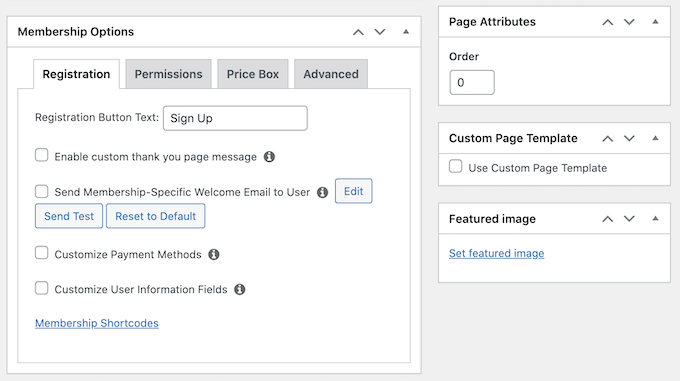This screenshot has height=381, width=680.
Task: Open the Price Box tab
Action: [253, 74]
